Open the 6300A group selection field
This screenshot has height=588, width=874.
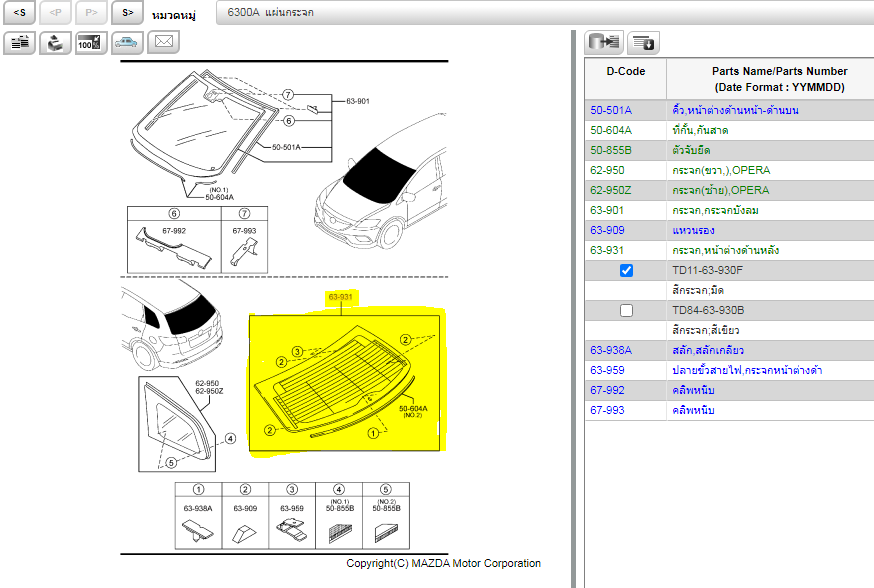[545, 12]
